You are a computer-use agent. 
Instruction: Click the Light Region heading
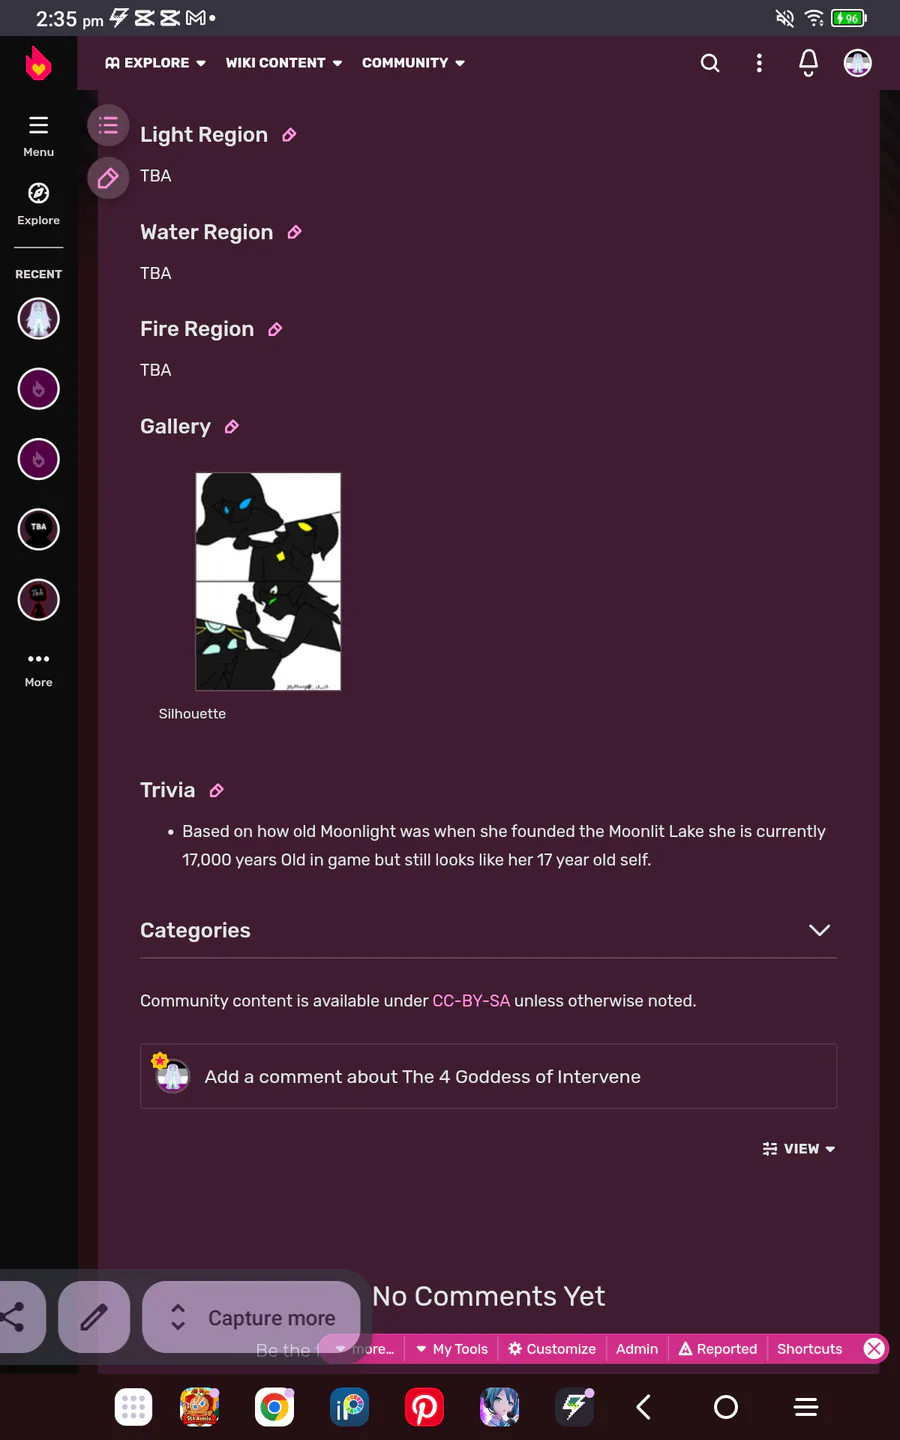pos(204,135)
